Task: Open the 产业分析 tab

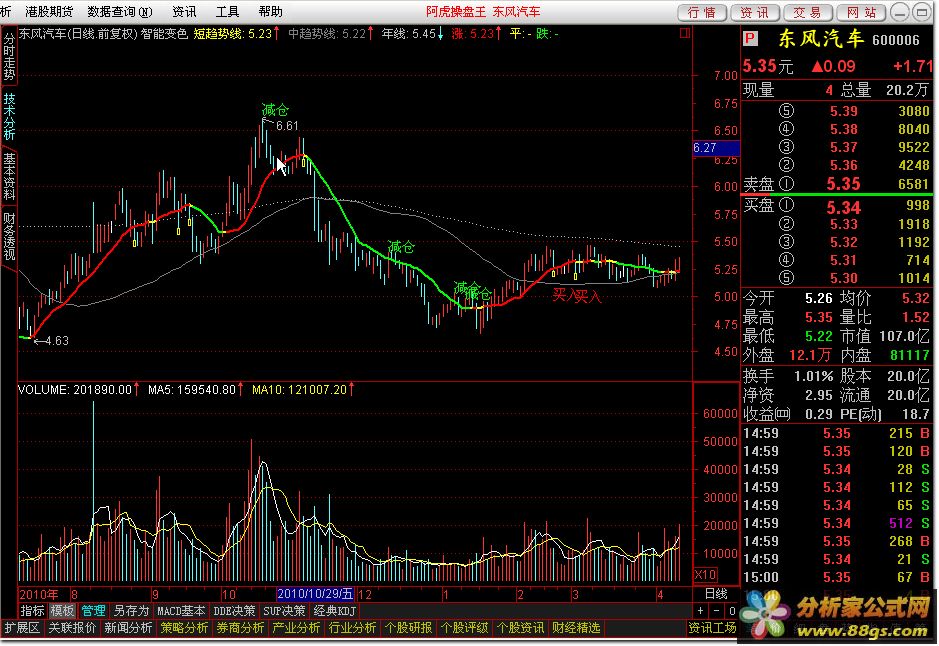Action: 296,627
